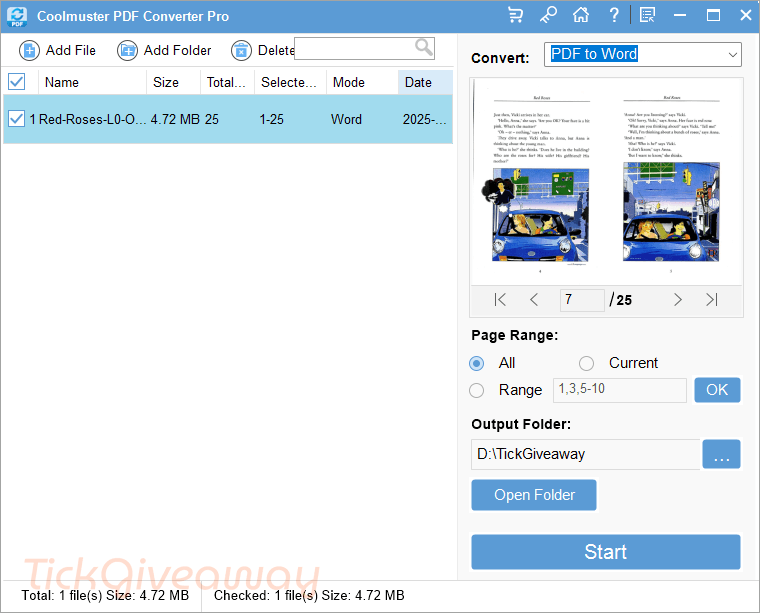Browse output folder with ellipsis button
Viewport: 760px width, 613px height.
(721, 454)
